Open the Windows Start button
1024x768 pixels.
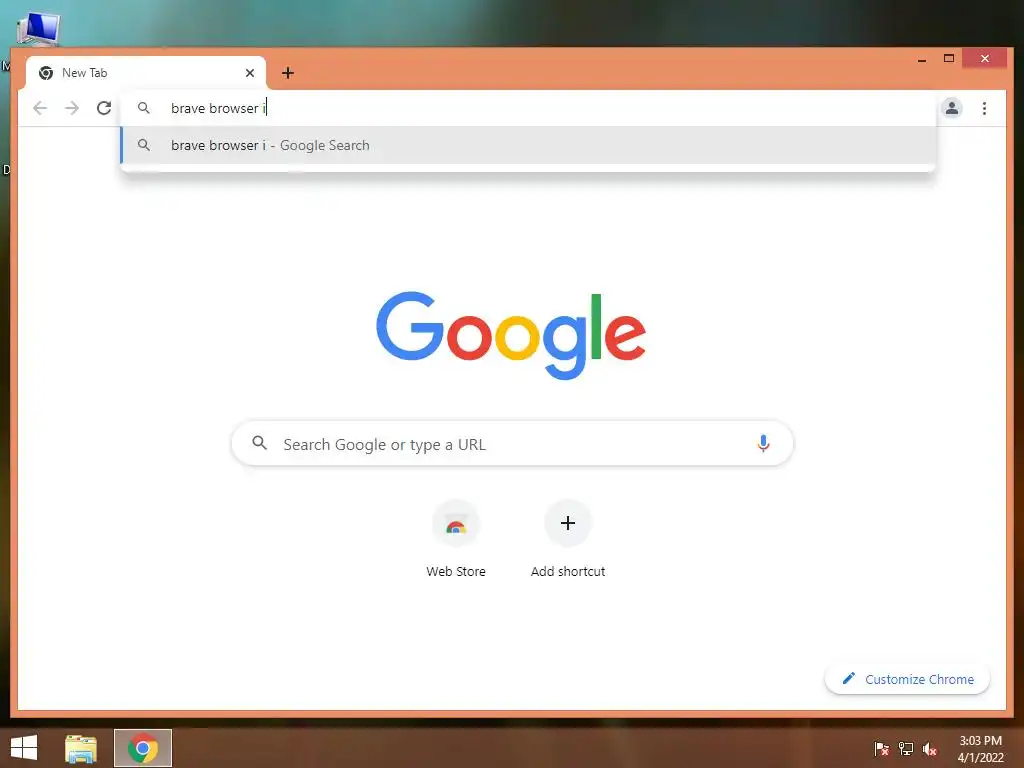[24, 748]
